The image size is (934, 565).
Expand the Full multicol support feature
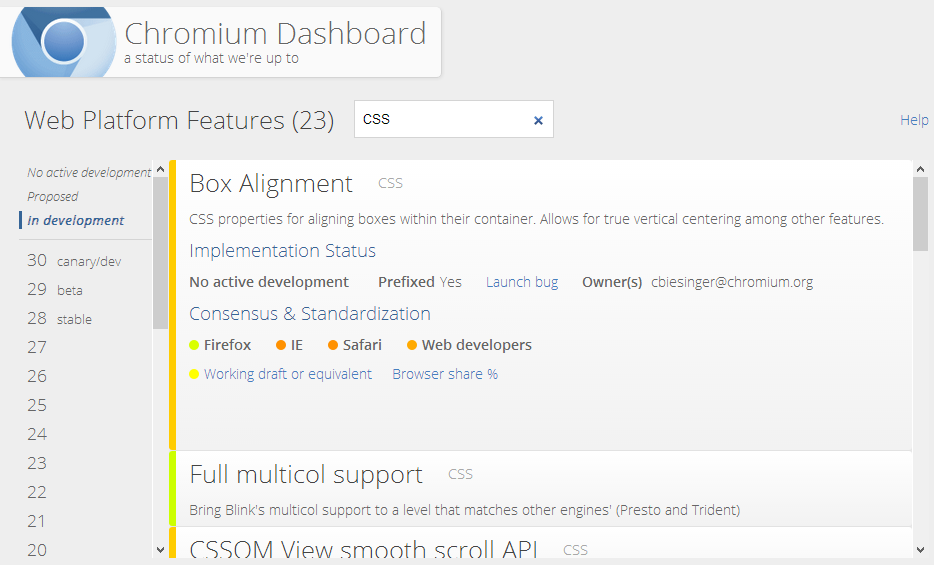click(x=306, y=475)
